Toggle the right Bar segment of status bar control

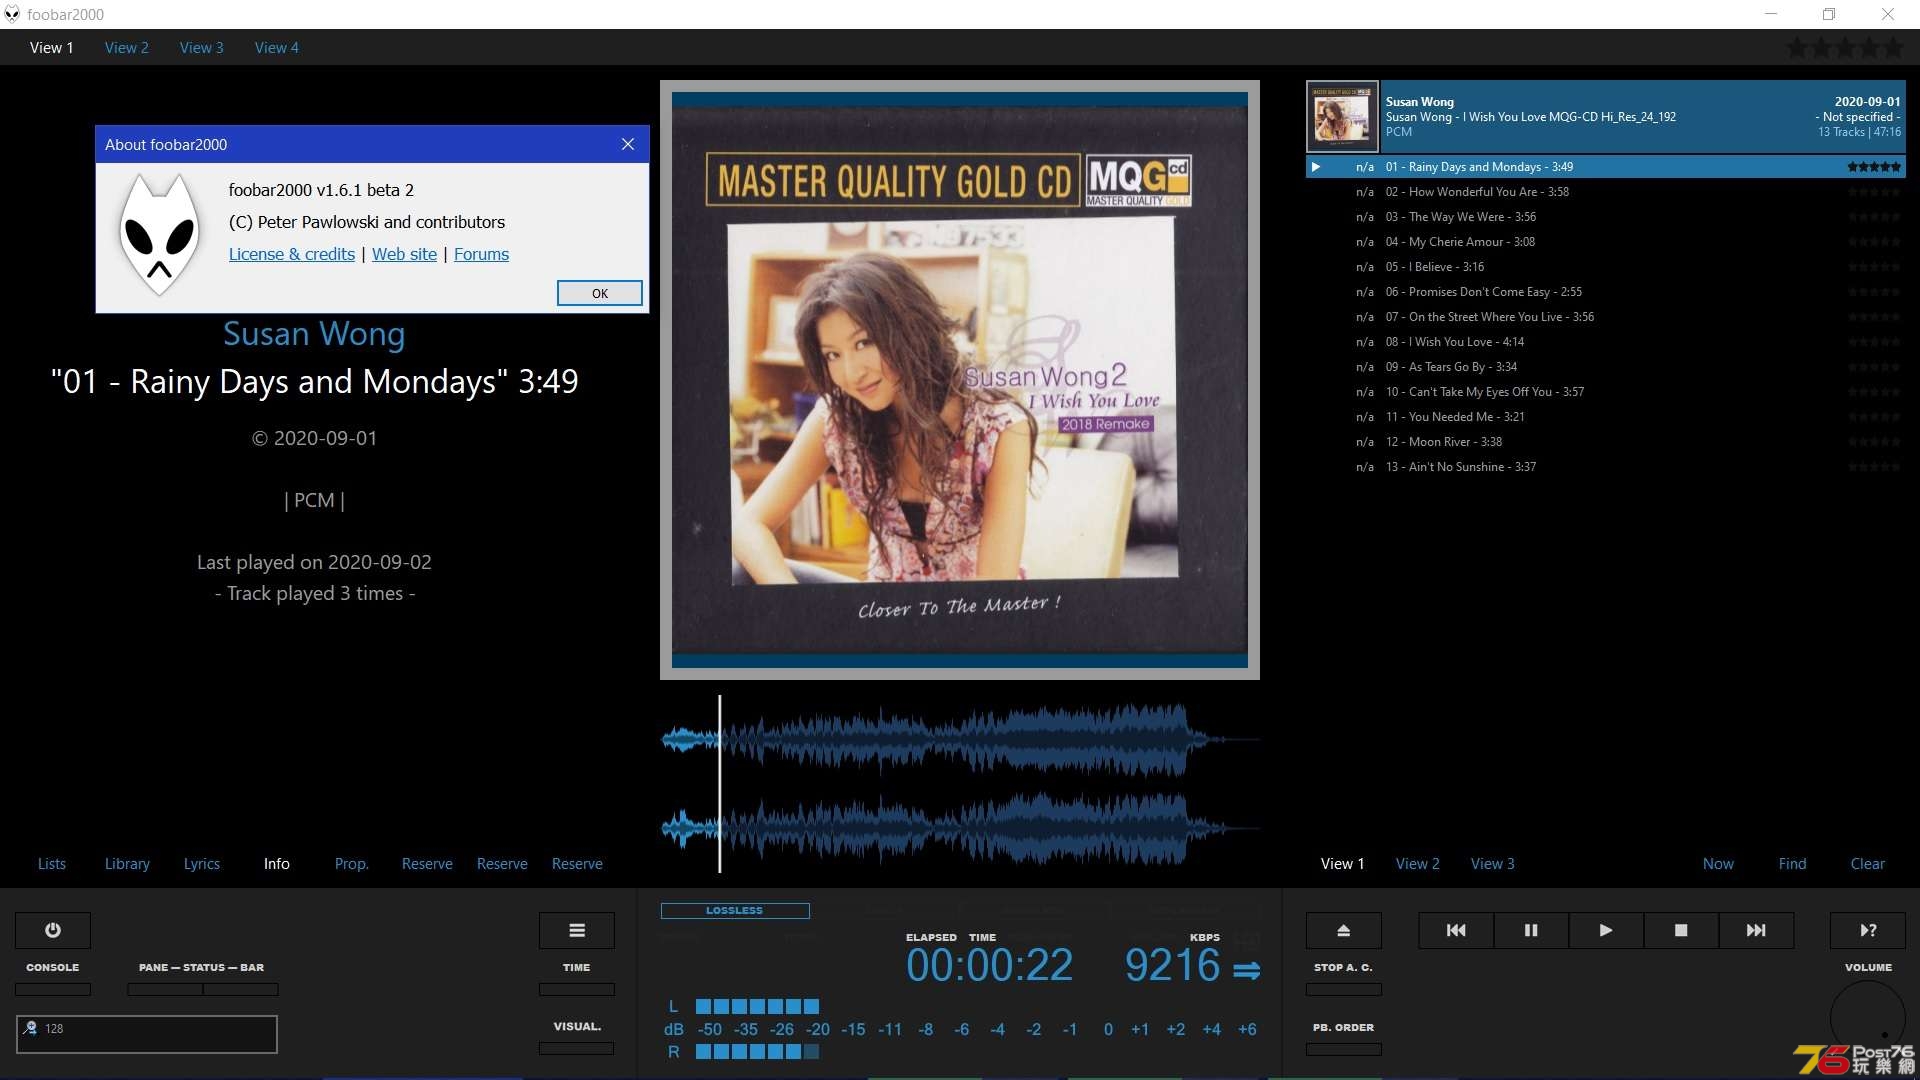pyautogui.click(x=241, y=989)
